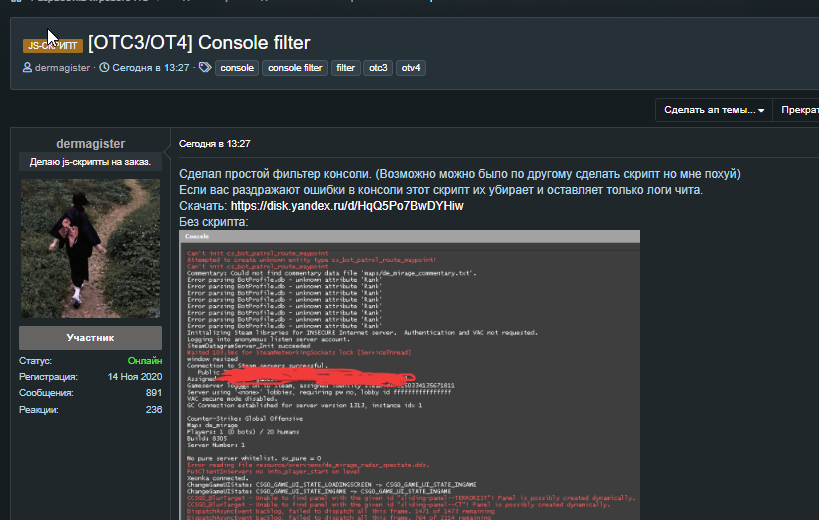Open the filter tag
This screenshot has width=819, height=520.
point(345,68)
